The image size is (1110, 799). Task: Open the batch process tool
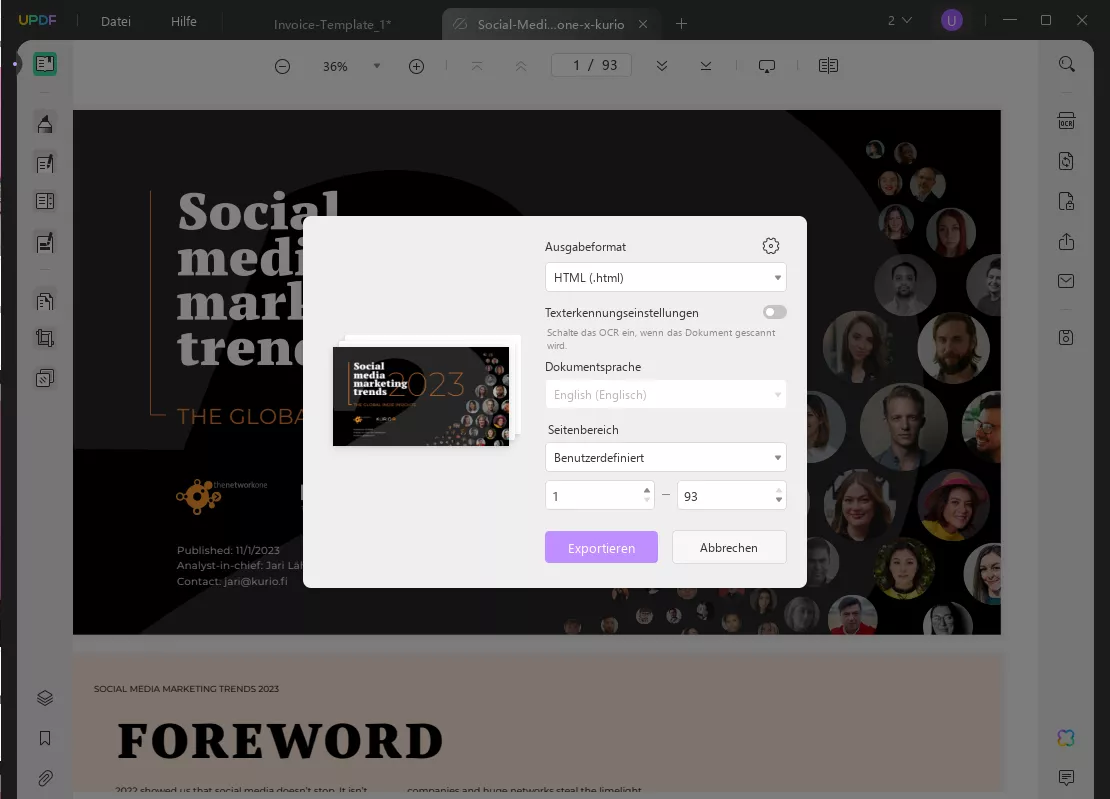(45, 378)
